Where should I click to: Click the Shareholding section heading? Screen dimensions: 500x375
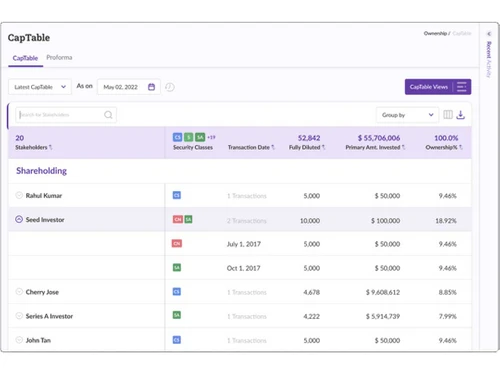(41, 171)
